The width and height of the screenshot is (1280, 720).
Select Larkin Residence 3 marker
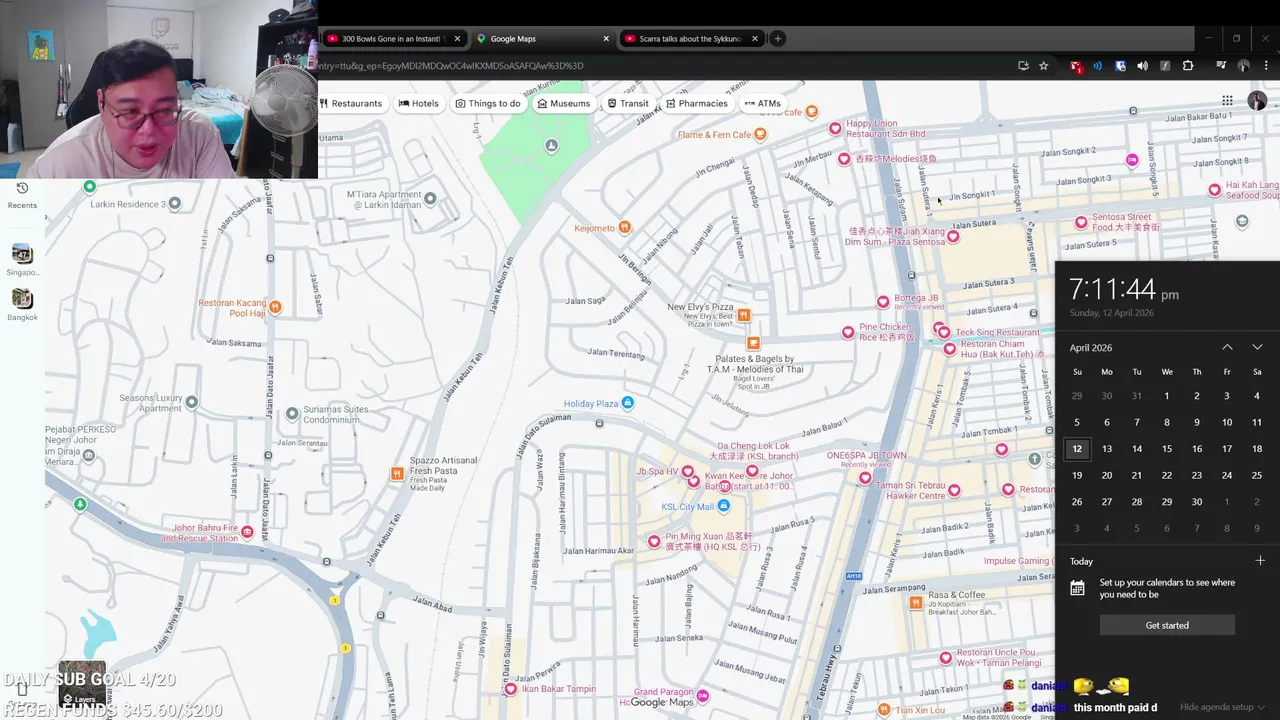pos(174,204)
